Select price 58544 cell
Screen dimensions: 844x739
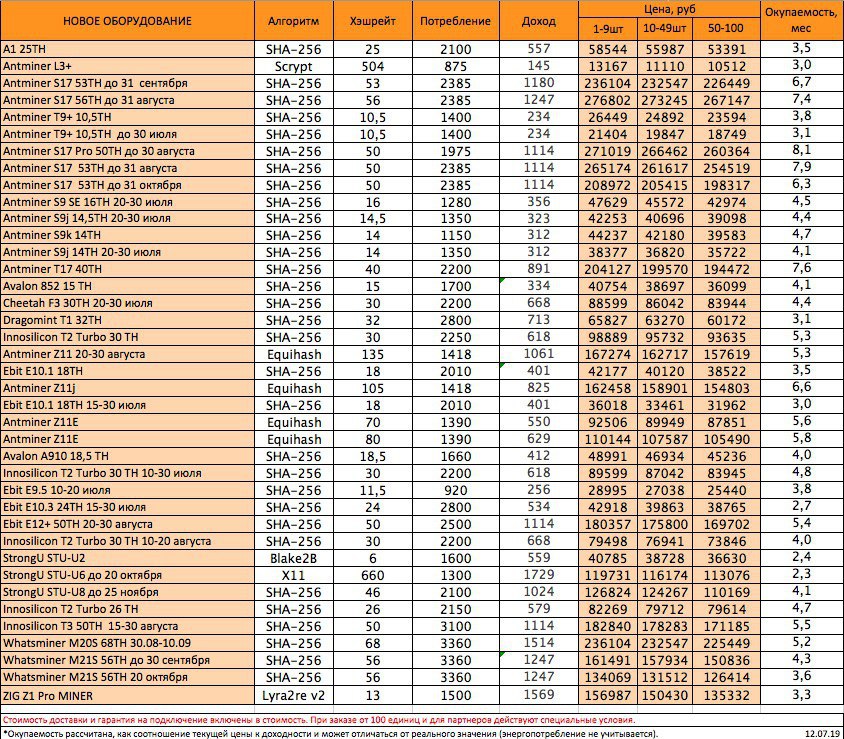pos(608,49)
